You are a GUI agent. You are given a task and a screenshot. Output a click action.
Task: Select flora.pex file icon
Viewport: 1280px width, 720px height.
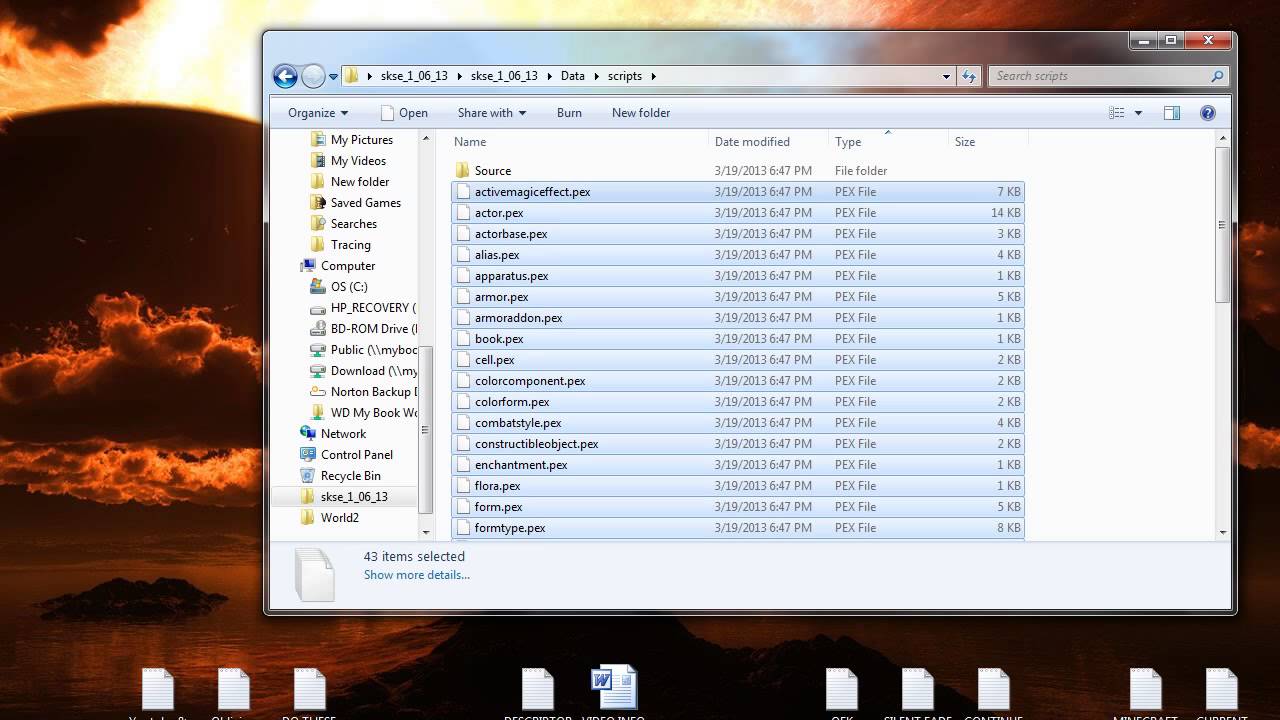click(x=462, y=486)
